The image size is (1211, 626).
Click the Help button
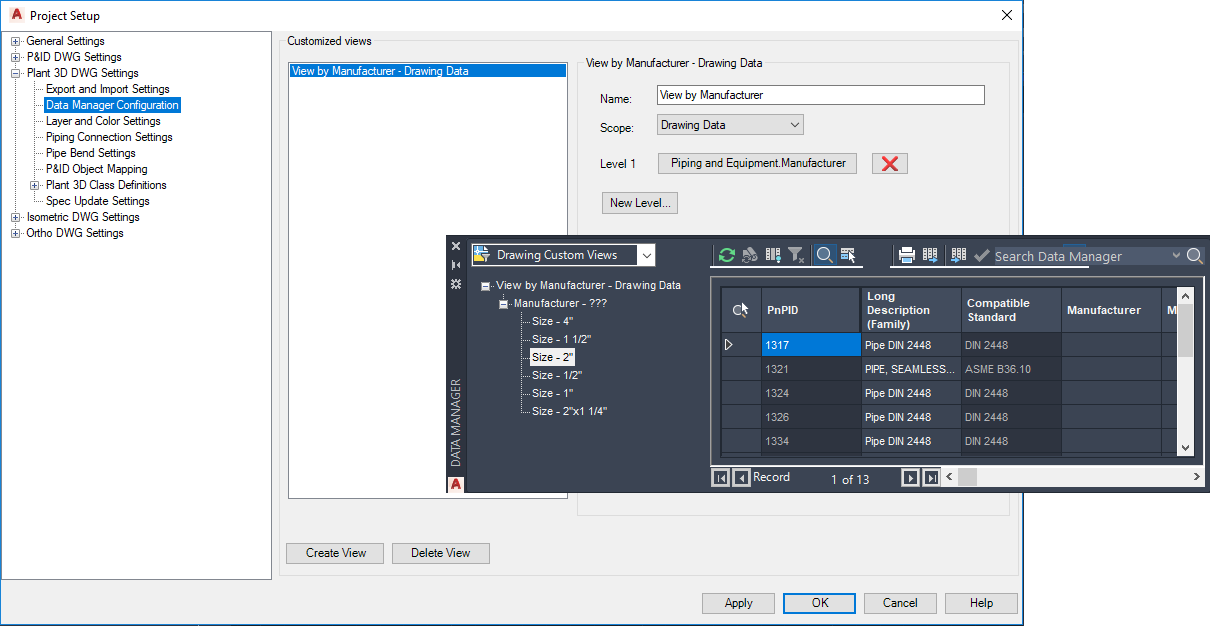[x=981, y=603]
